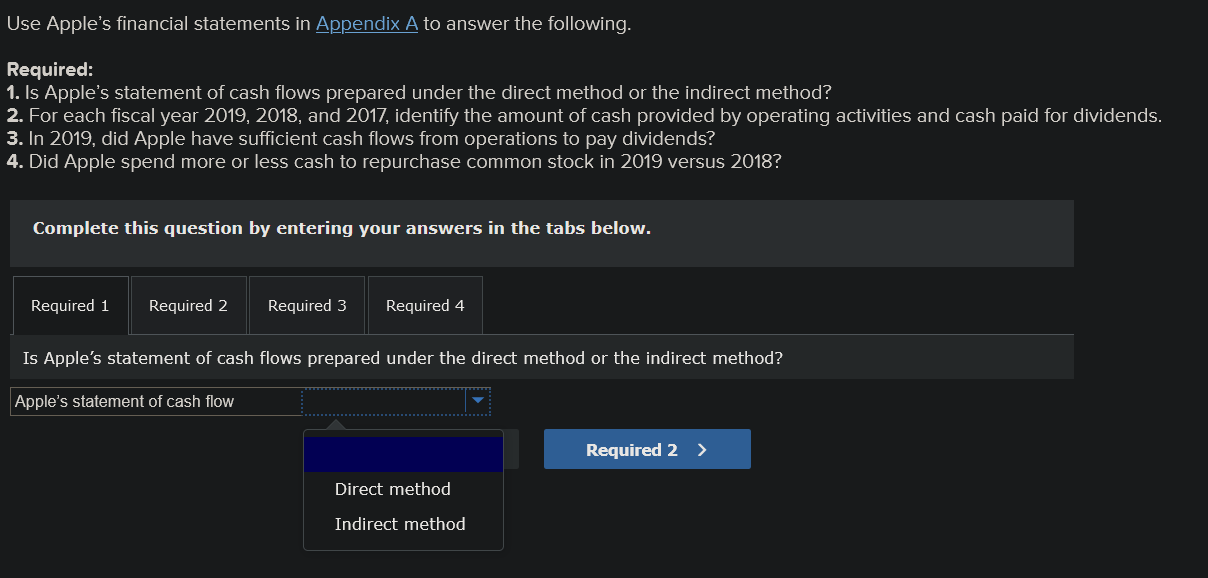Click the underlined Appendix A hyperlink text
1208x578 pixels.
(366, 23)
